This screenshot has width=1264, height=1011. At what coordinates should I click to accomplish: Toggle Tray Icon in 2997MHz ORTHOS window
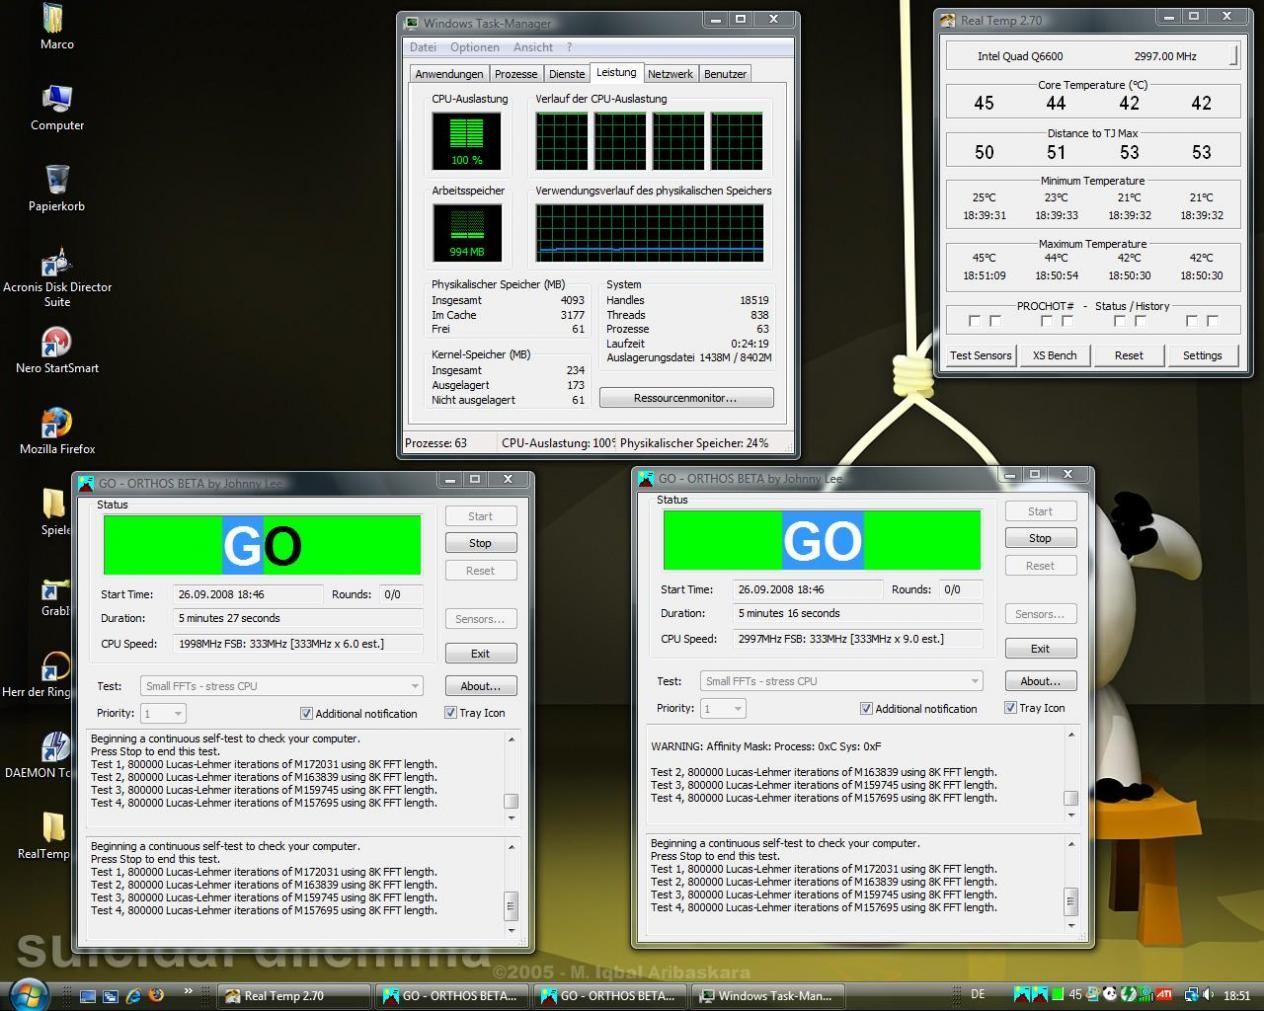tap(1035, 708)
